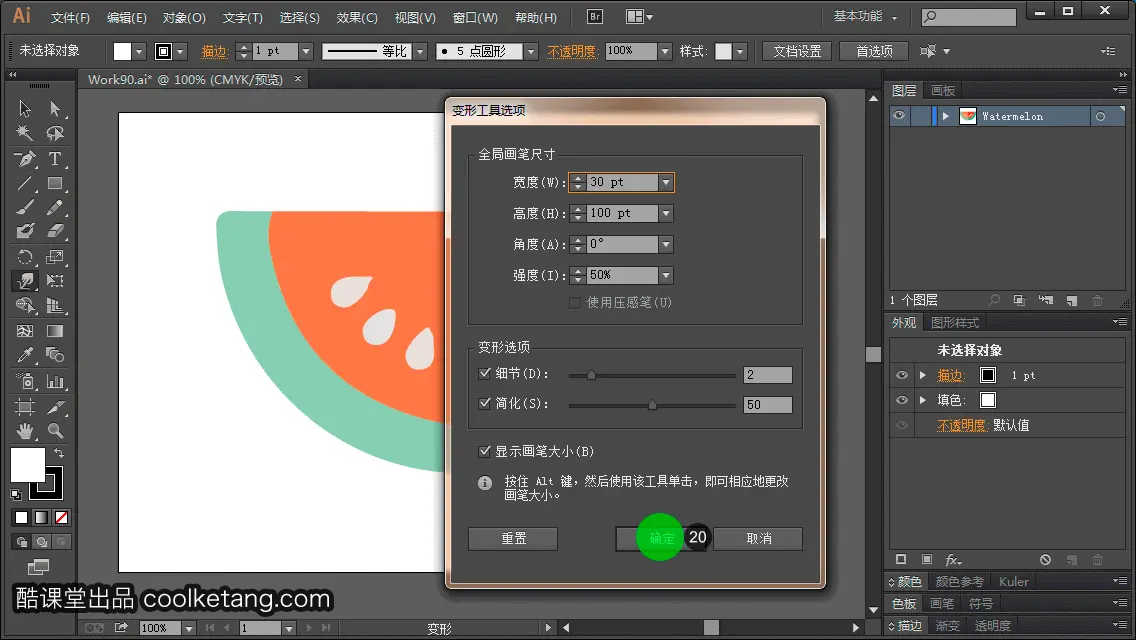The image size is (1136, 640).
Task: Open the 基本功能 workspace dropdown
Action: tap(865, 16)
